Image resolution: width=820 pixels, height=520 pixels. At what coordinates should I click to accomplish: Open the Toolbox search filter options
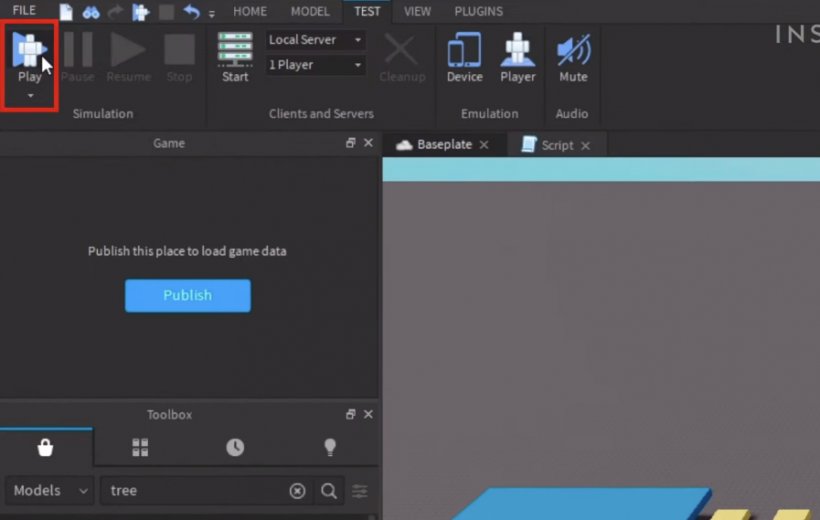coord(360,491)
